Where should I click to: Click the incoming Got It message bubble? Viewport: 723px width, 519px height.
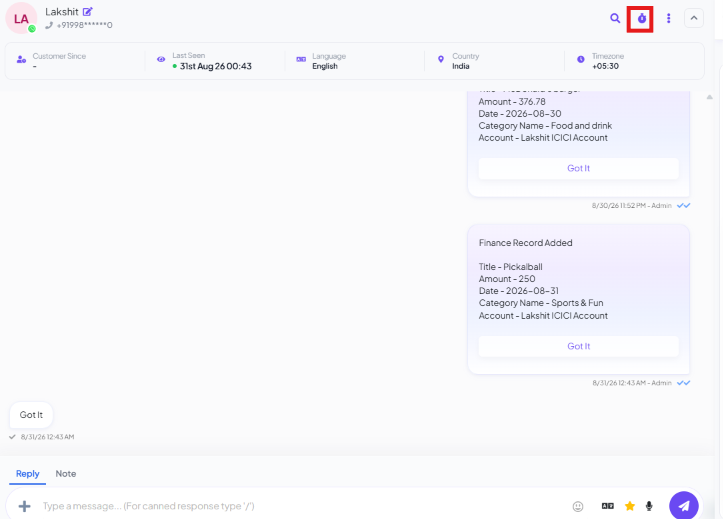pyautogui.click(x=31, y=415)
